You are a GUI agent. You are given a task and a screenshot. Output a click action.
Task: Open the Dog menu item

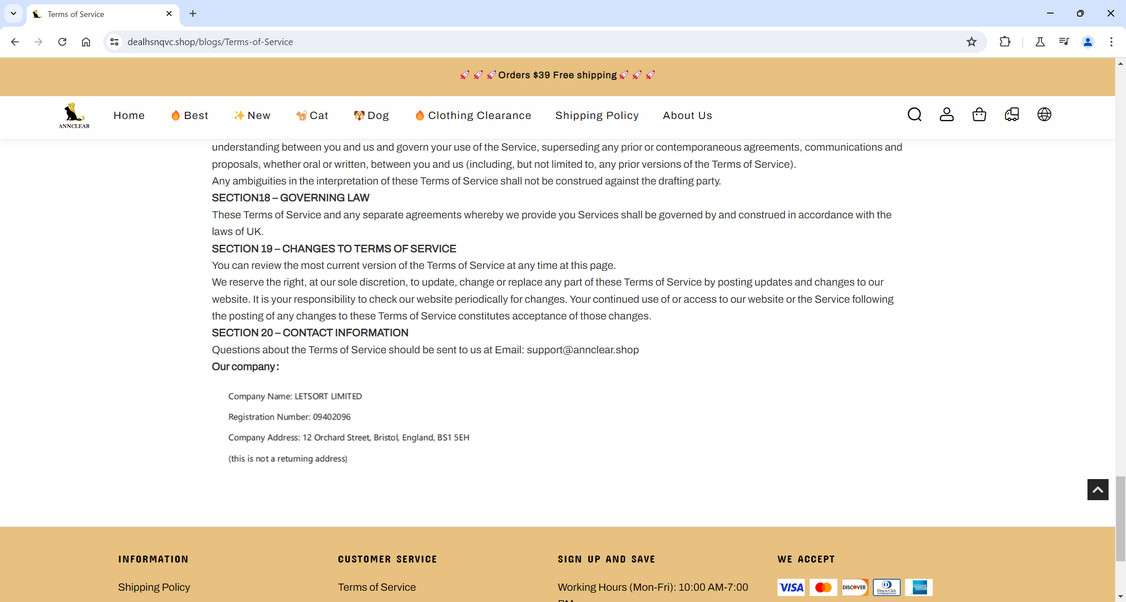[371, 115]
